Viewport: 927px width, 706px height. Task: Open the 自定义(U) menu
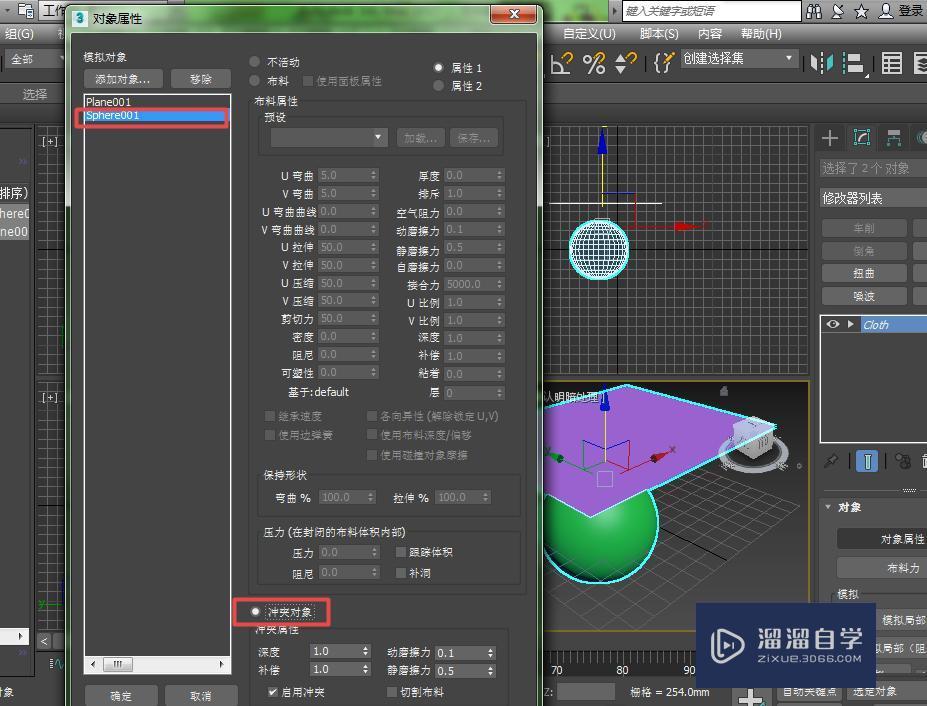(x=589, y=34)
